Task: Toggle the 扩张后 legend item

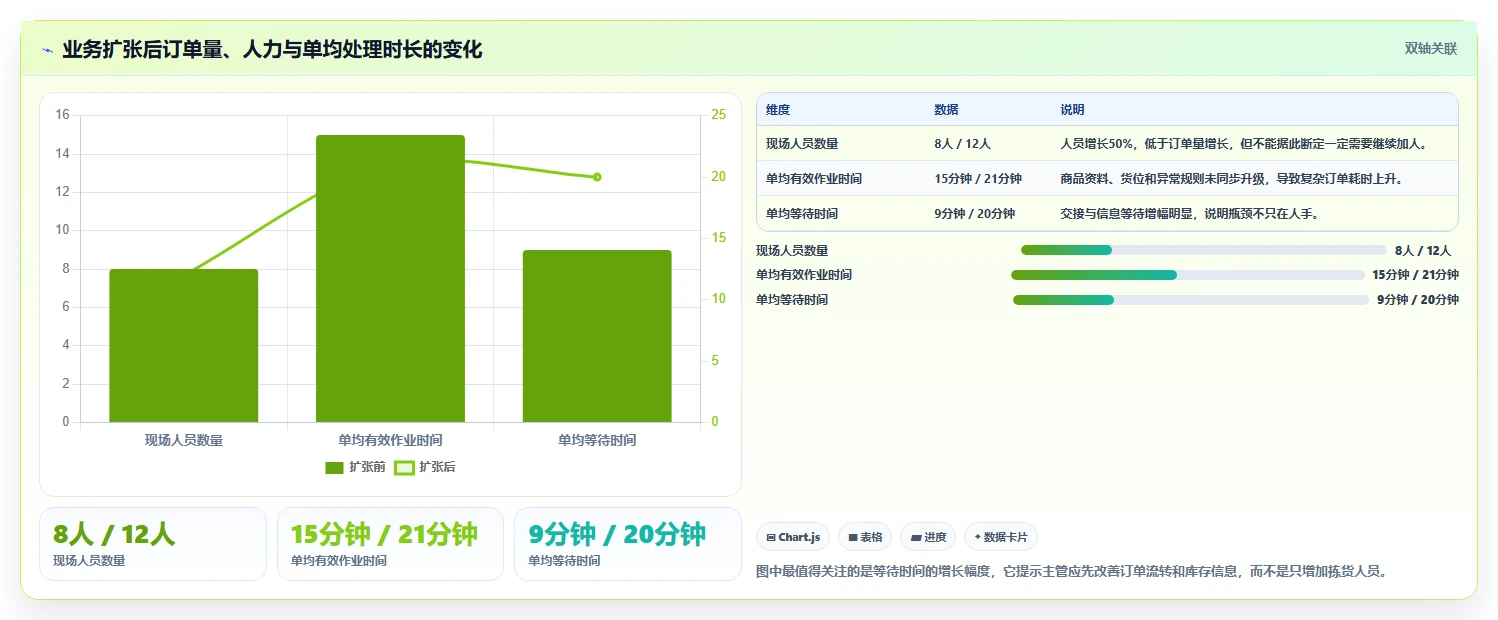Action: 425,467
